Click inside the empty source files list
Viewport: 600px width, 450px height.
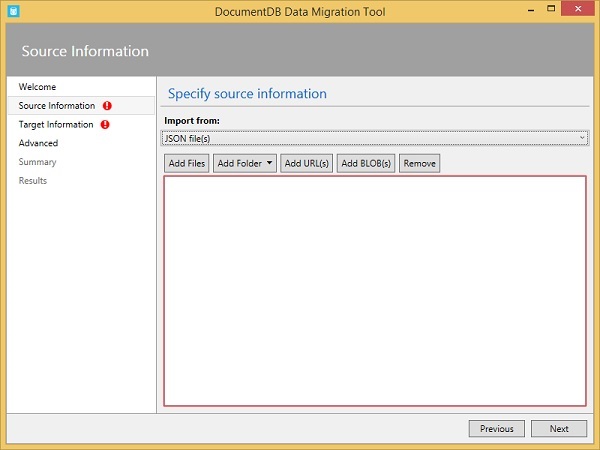375,290
